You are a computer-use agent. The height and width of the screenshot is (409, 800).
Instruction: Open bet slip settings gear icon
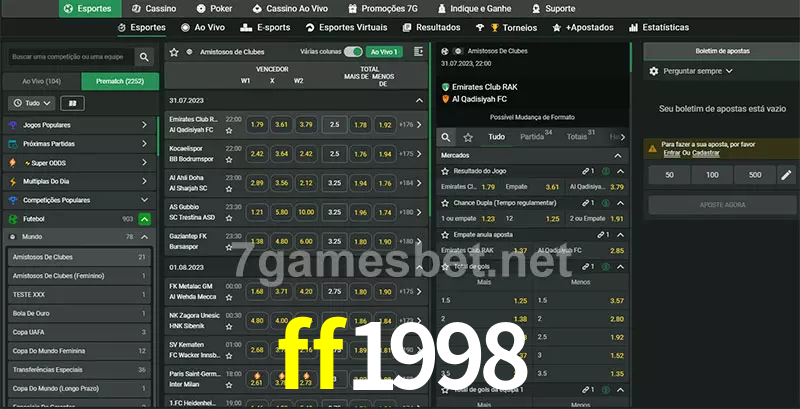tap(654, 71)
